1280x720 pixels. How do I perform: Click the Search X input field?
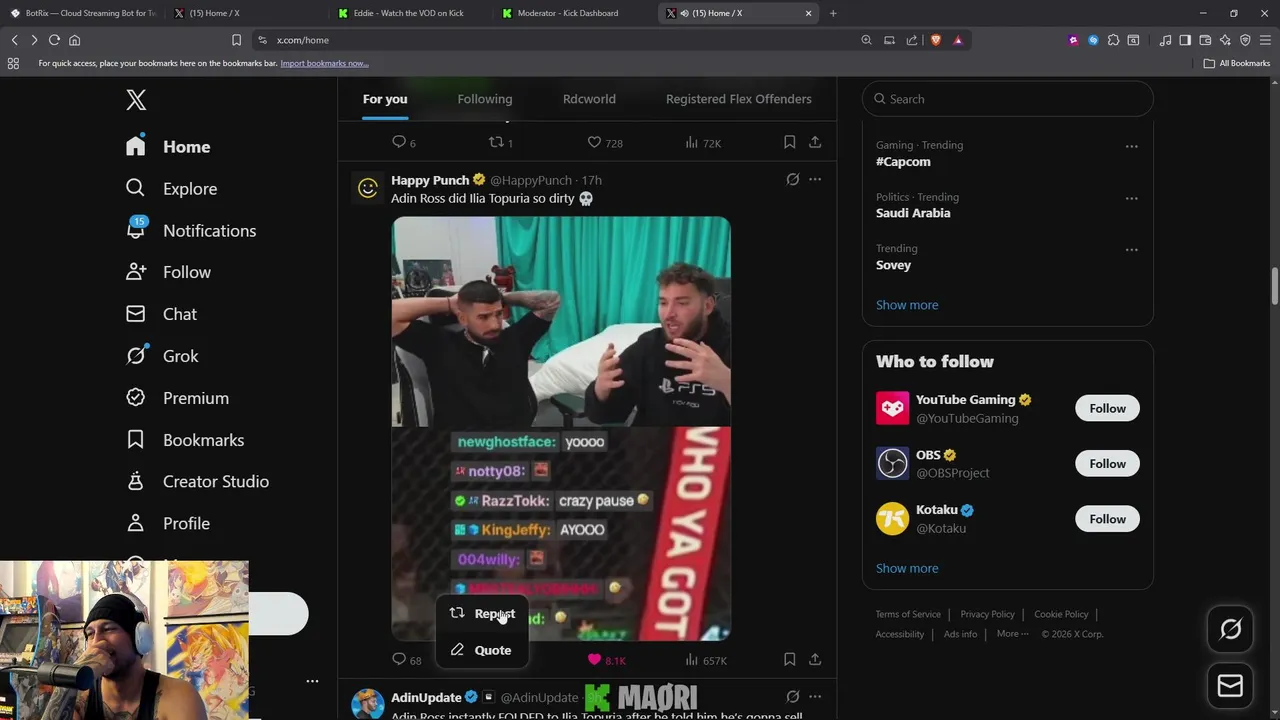pyautogui.click(x=1008, y=99)
